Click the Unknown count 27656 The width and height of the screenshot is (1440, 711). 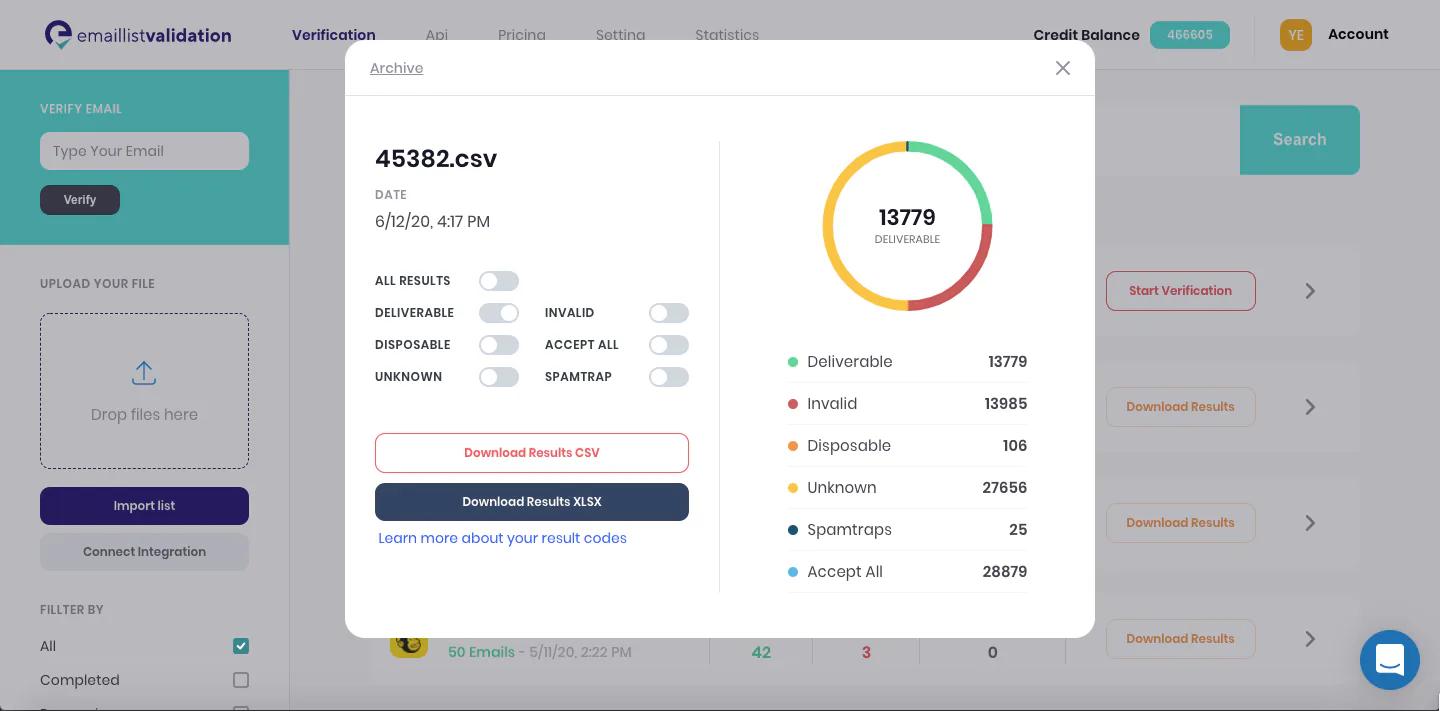pyautogui.click(x=1005, y=488)
